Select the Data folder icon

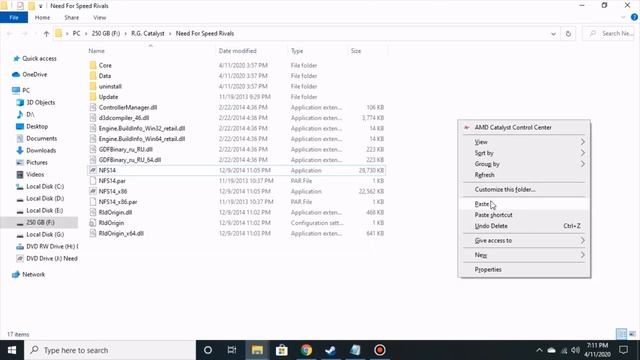coord(93,76)
